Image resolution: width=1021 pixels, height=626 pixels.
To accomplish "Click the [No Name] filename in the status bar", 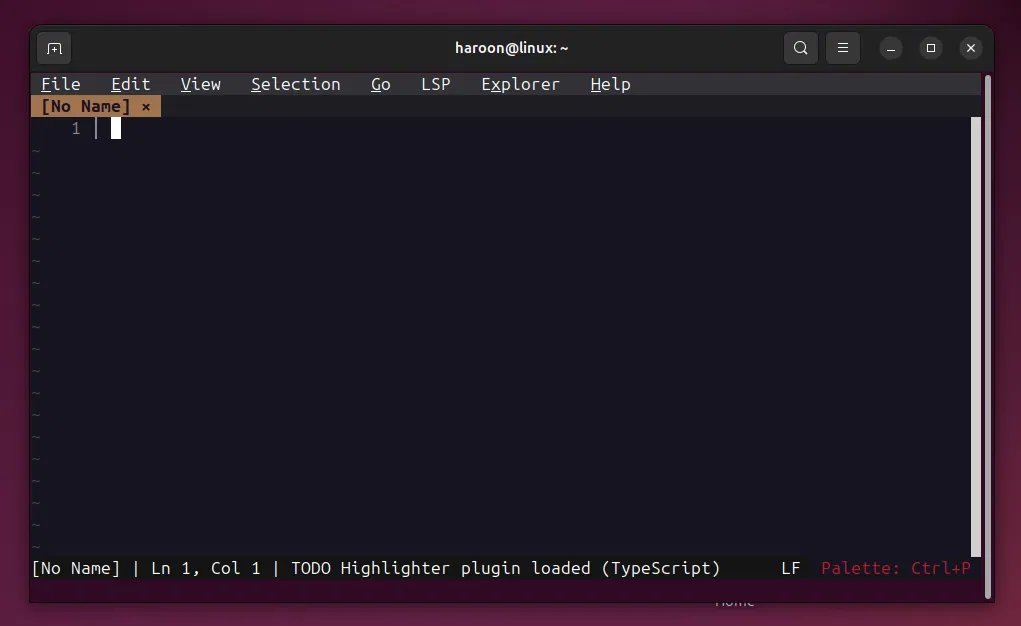I will [x=76, y=568].
